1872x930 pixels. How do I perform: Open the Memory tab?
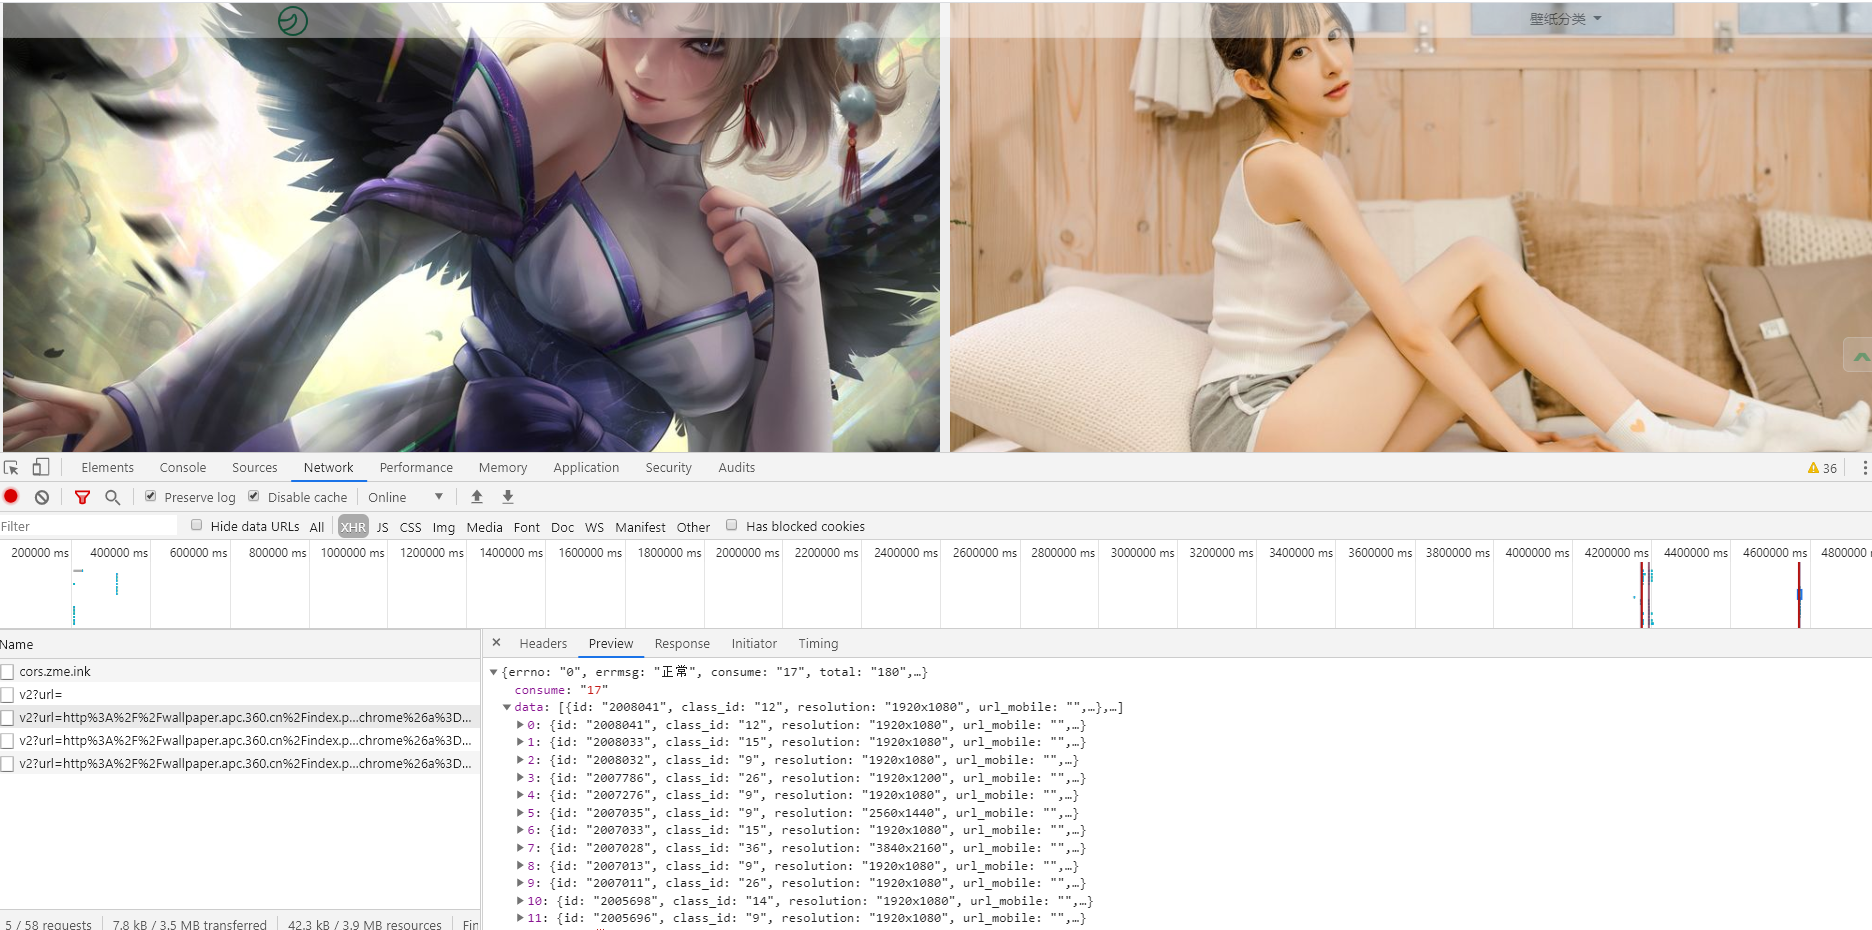(503, 468)
